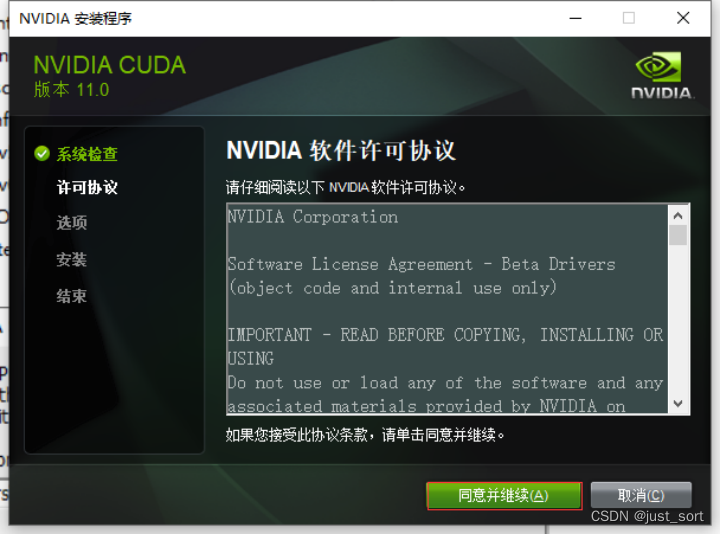Click the license text scrollbar thumb
Screen dimensions: 720x534
pos(678,235)
